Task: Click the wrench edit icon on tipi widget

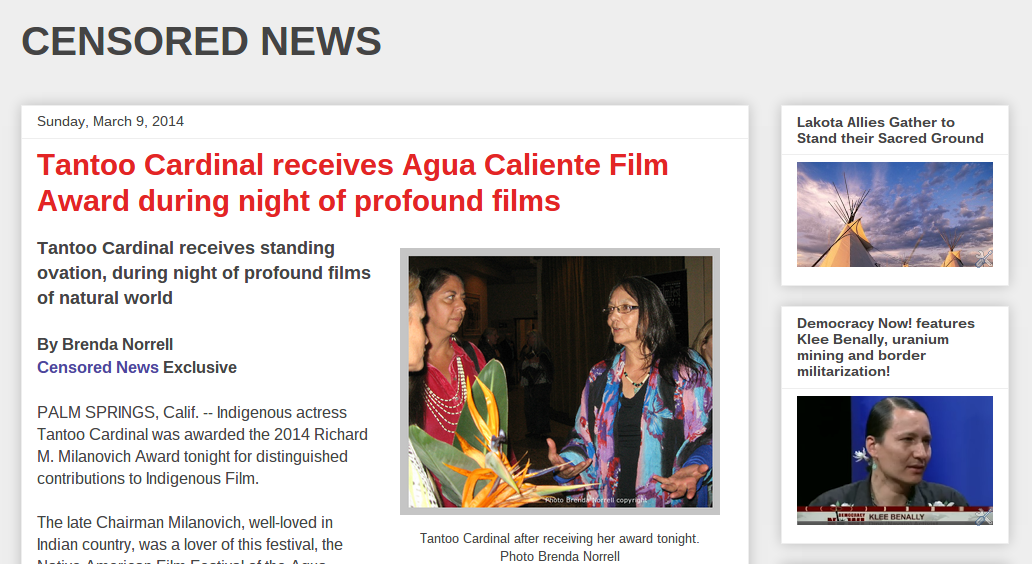Action: coord(983,259)
